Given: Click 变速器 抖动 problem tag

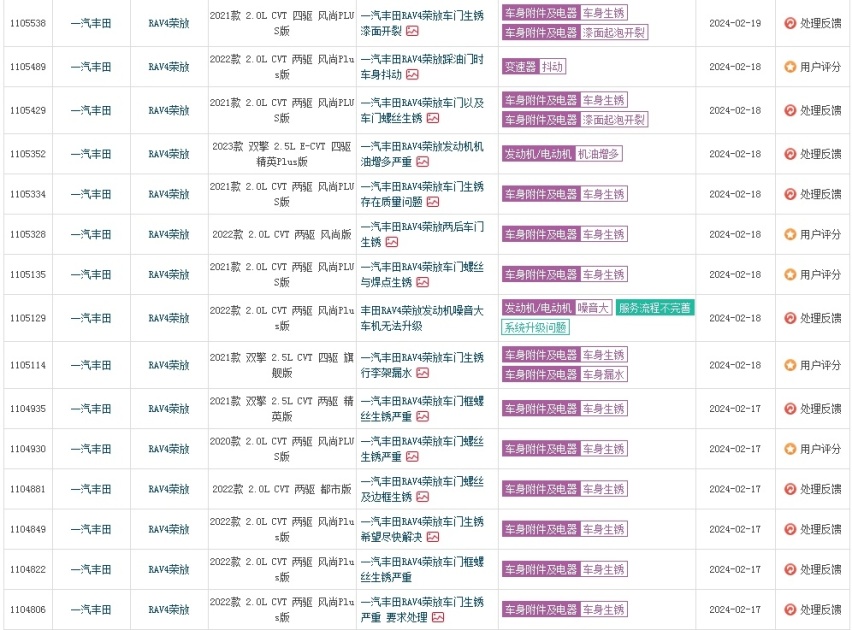Looking at the screenshot, I should pyautogui.click(x=534, y=67).
